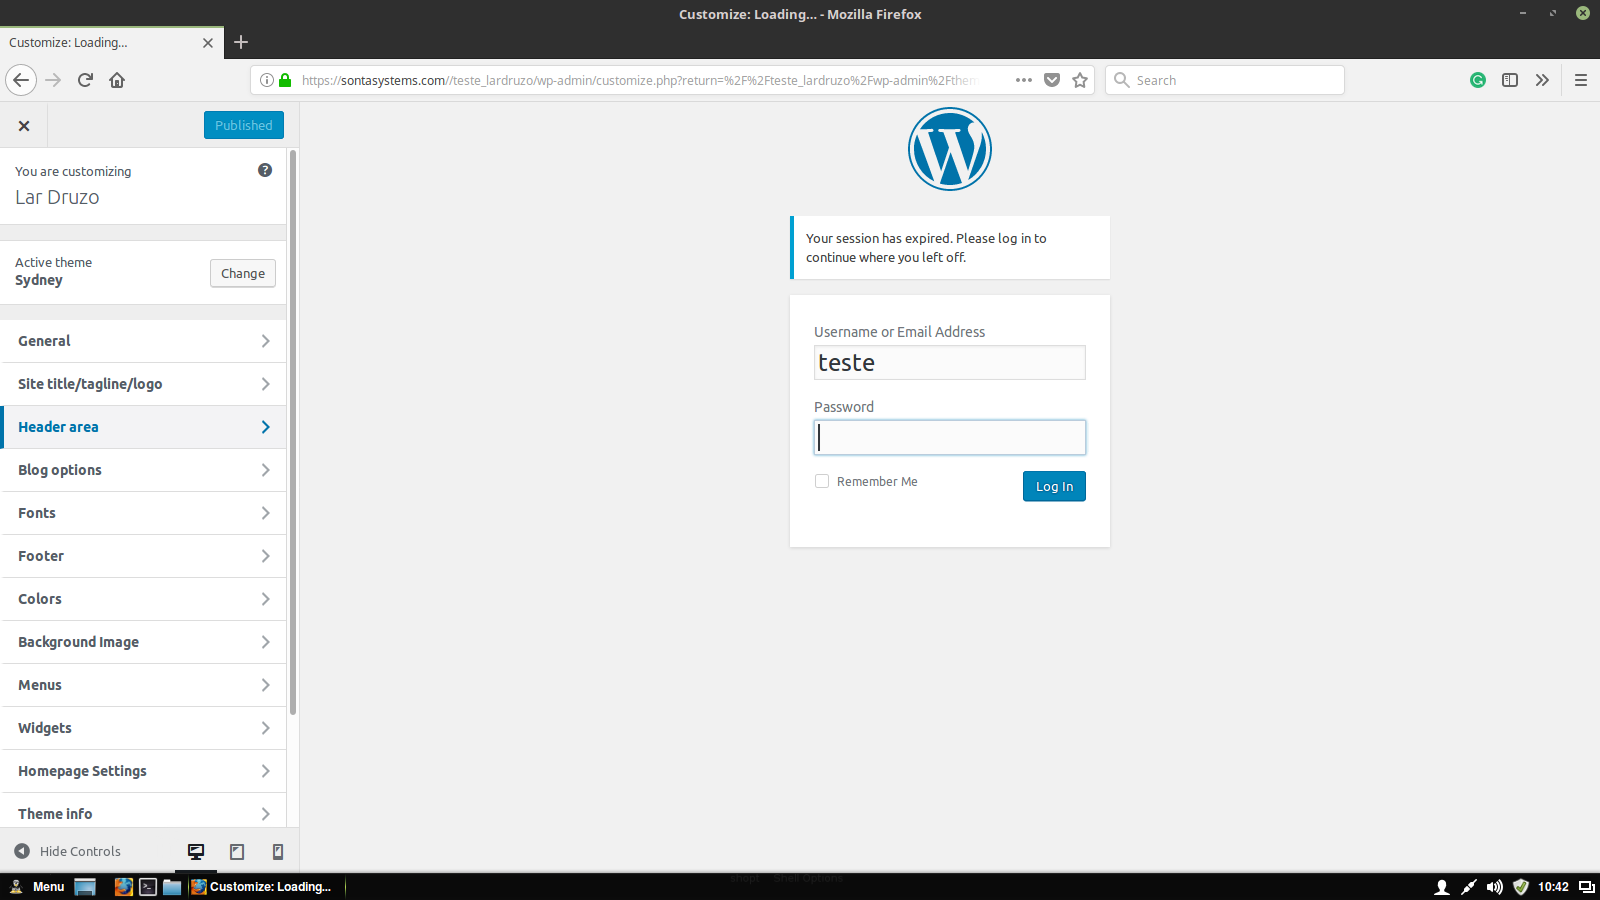The width and height of the screenshot is (1600, 900).
Task: Go back with the browser back arrow
Action: 21,80
